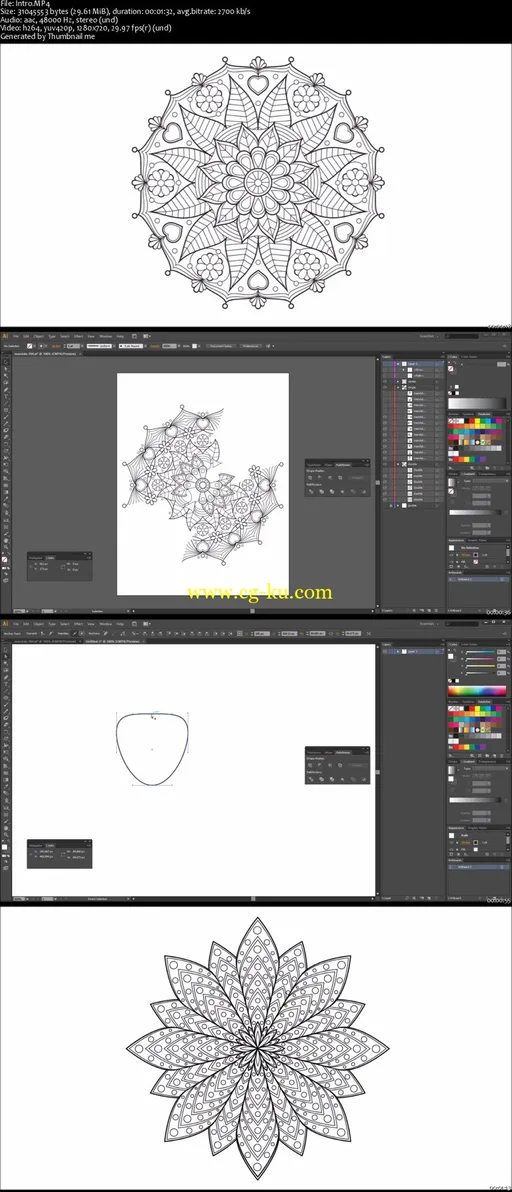The image size is (512, 1192).
Task: Switch to Untitled-2 document tab in petal-shape frame
Action: coord(114,642)
